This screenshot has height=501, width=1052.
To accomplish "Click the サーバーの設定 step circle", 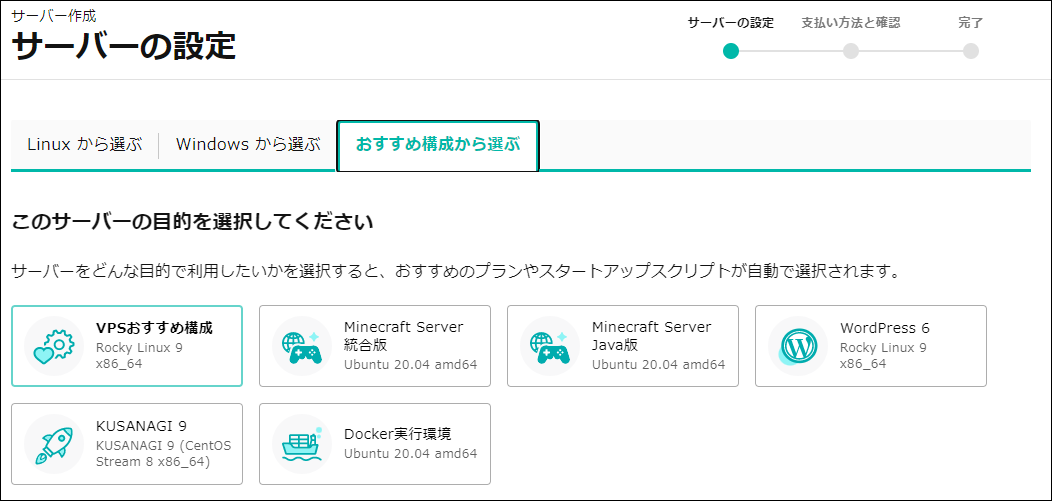I will [731, 51].
